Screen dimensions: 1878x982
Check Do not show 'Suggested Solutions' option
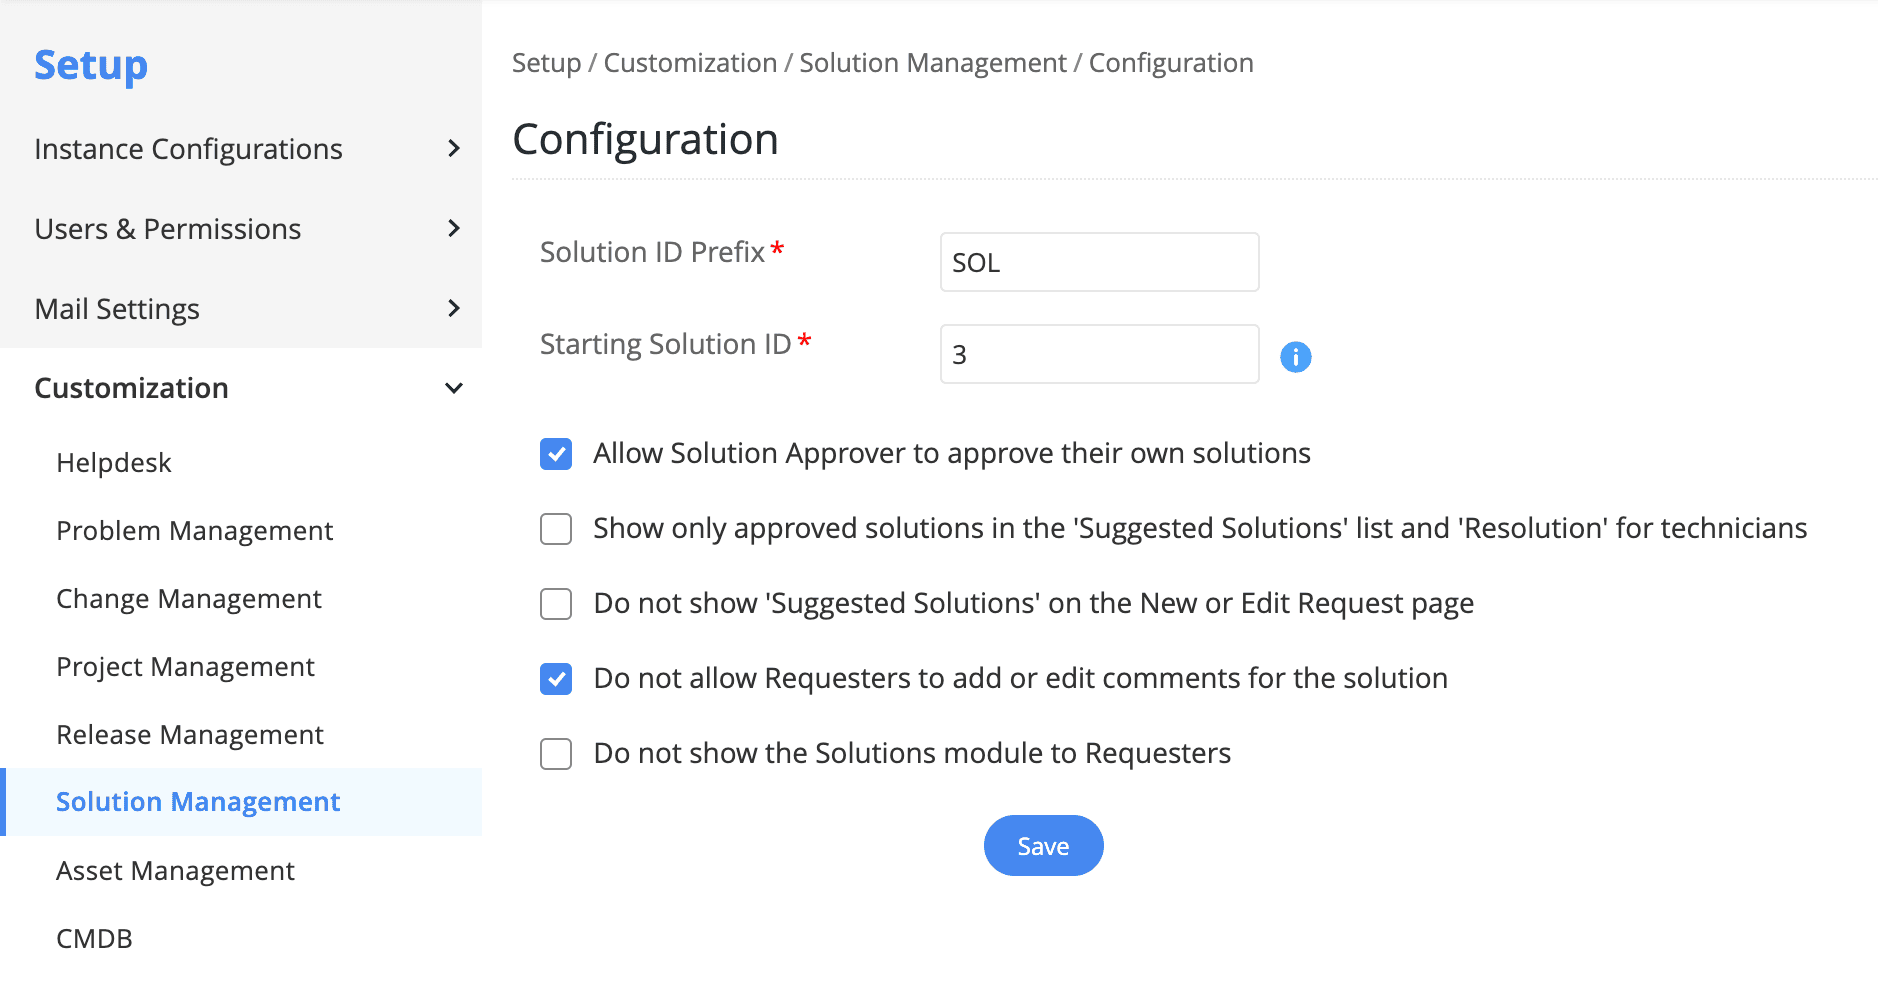tap(556, 604)
